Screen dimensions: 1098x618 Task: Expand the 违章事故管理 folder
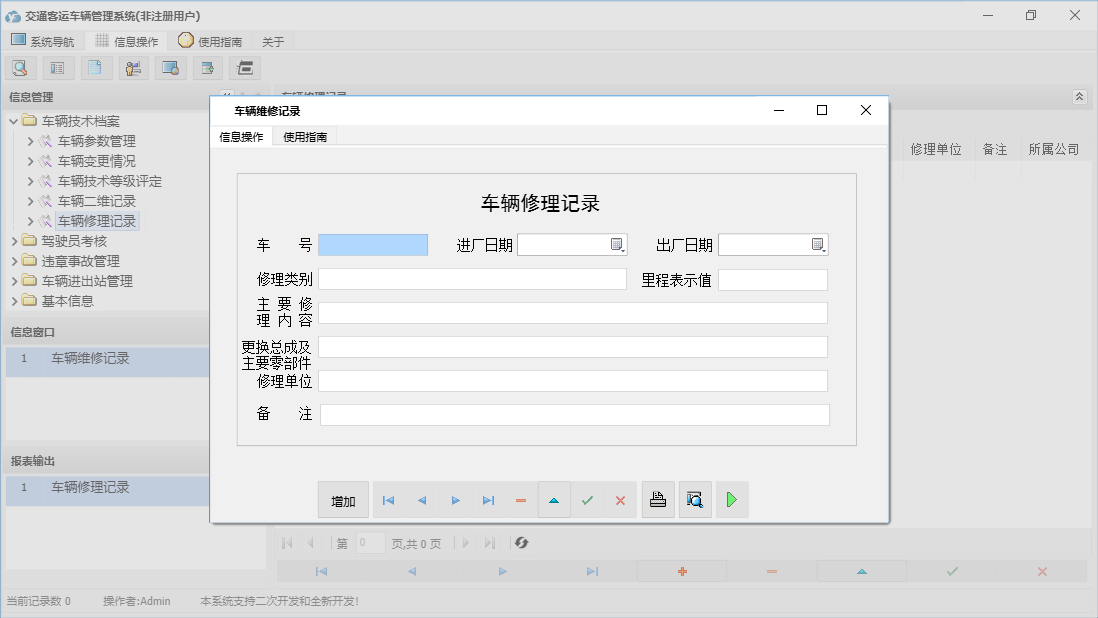point(15,260)
